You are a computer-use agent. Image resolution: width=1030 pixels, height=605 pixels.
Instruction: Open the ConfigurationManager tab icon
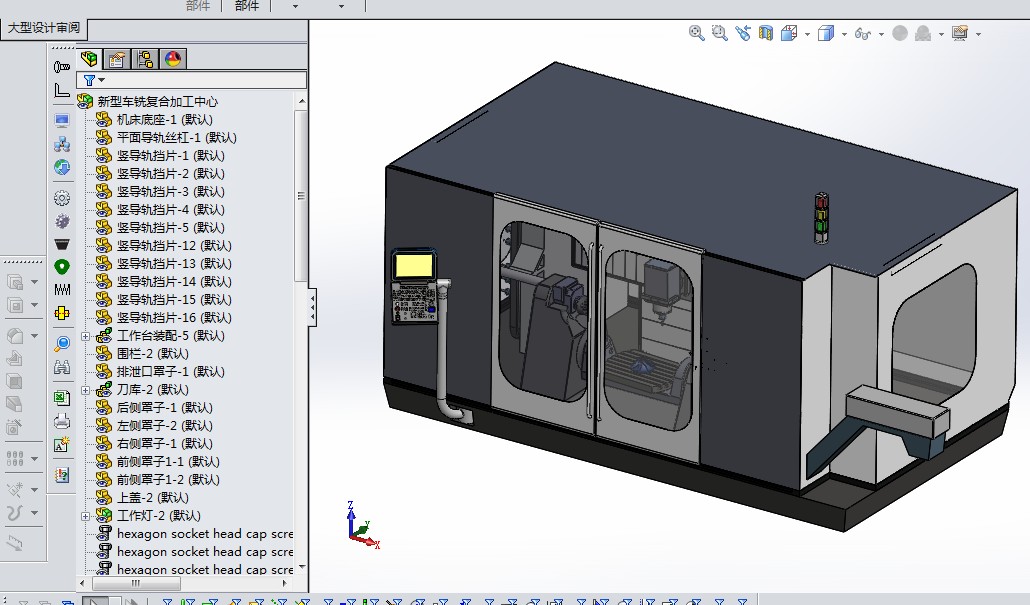145,59
